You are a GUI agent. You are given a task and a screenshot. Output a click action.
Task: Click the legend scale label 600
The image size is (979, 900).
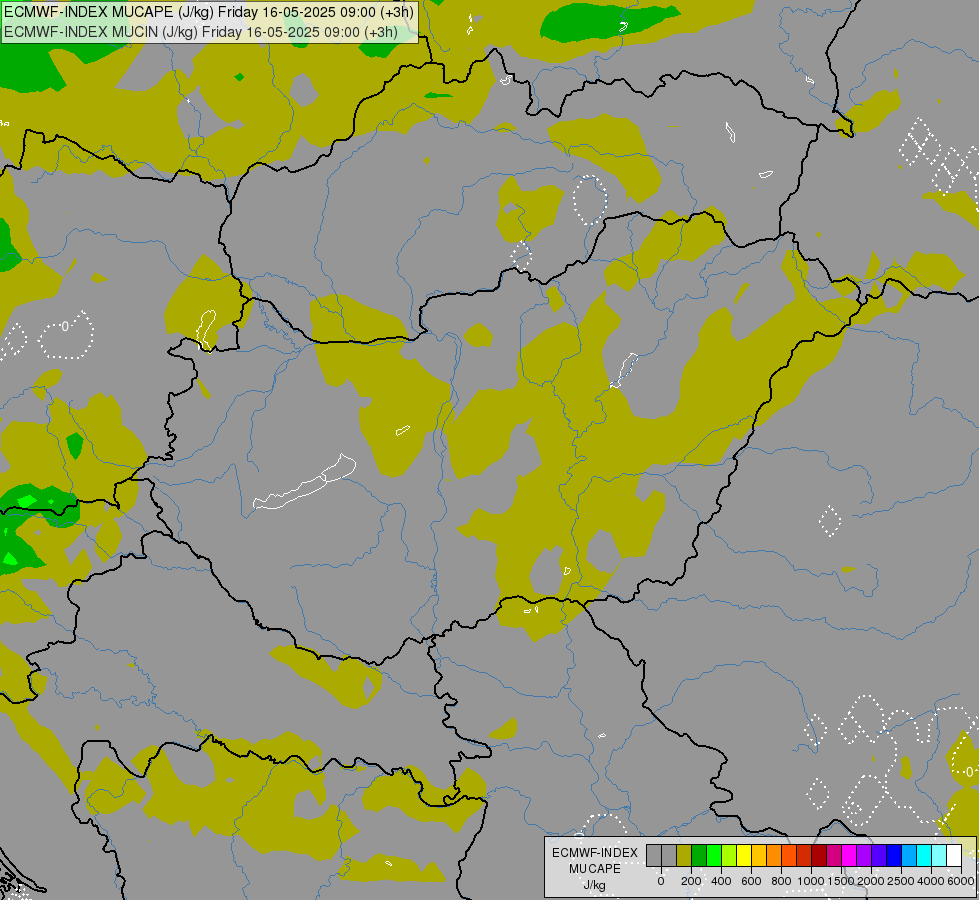pos(751,881)
